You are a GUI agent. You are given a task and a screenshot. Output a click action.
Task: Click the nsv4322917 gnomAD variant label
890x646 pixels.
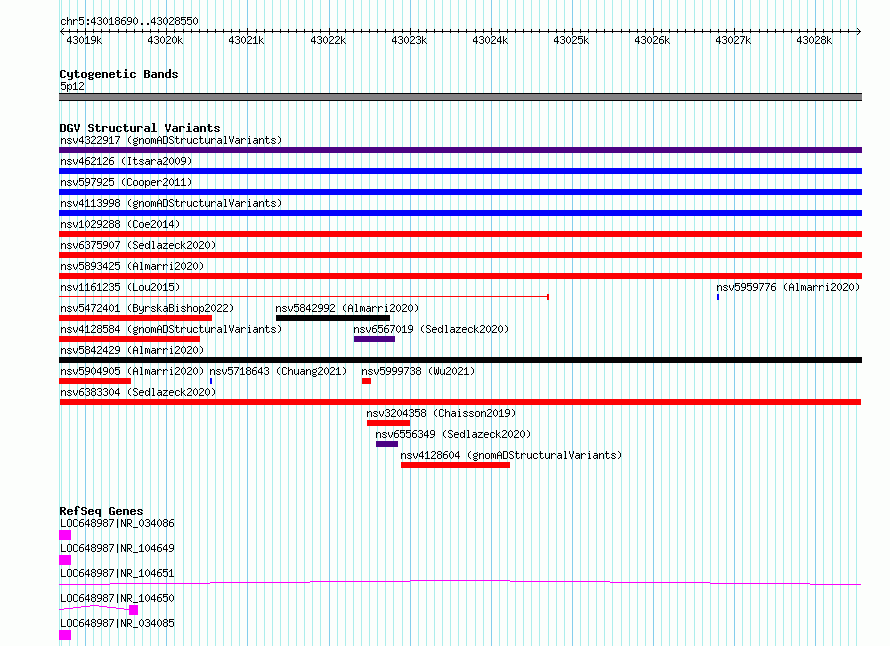pos(171,140)
